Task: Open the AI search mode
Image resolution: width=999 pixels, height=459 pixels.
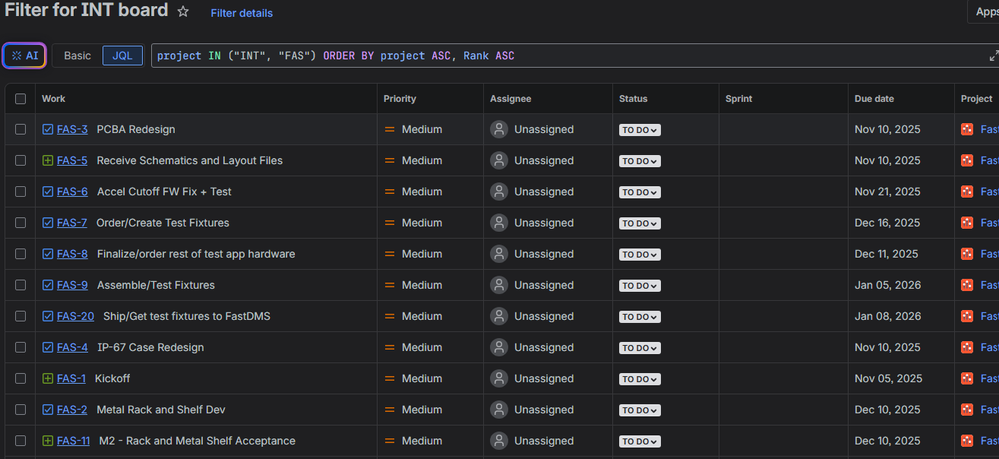Action: [25, 56]
